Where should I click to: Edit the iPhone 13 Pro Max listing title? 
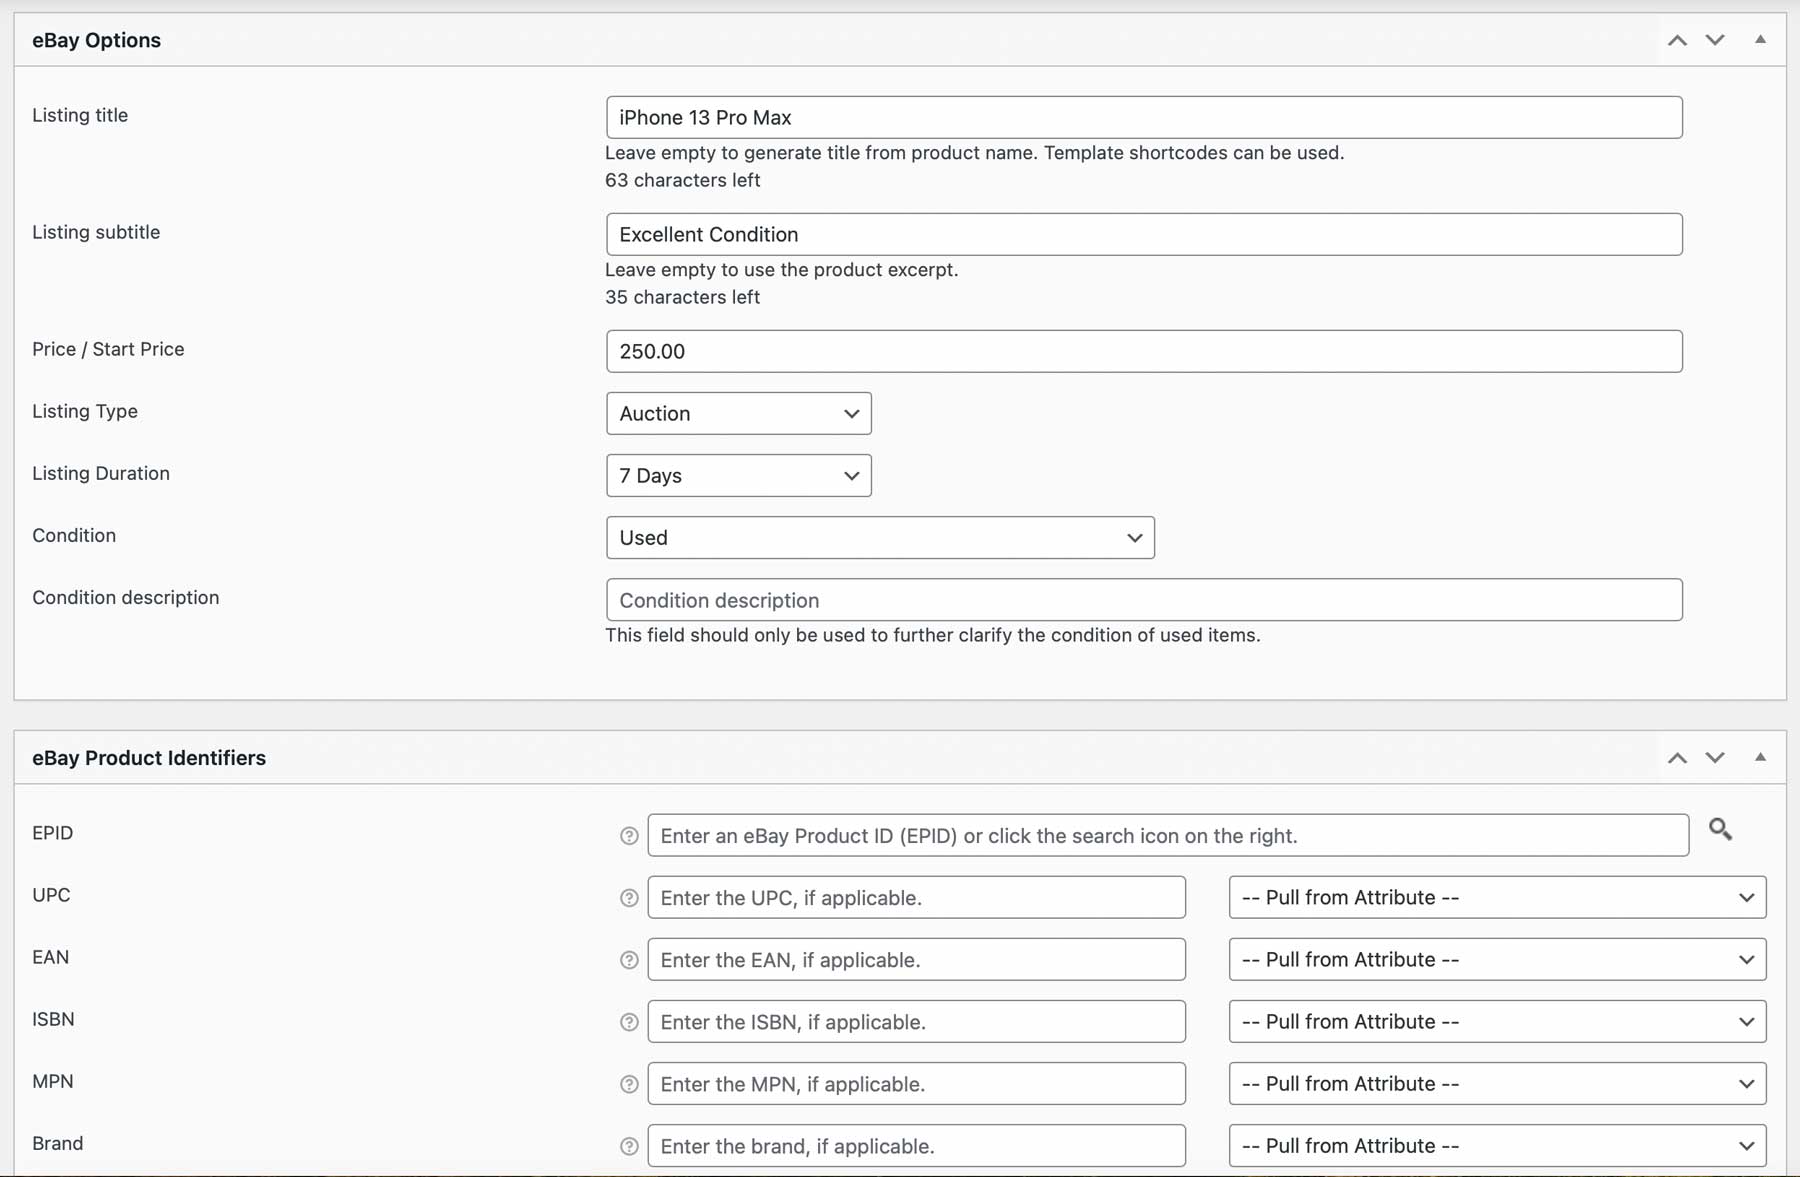coord(1143,117)
